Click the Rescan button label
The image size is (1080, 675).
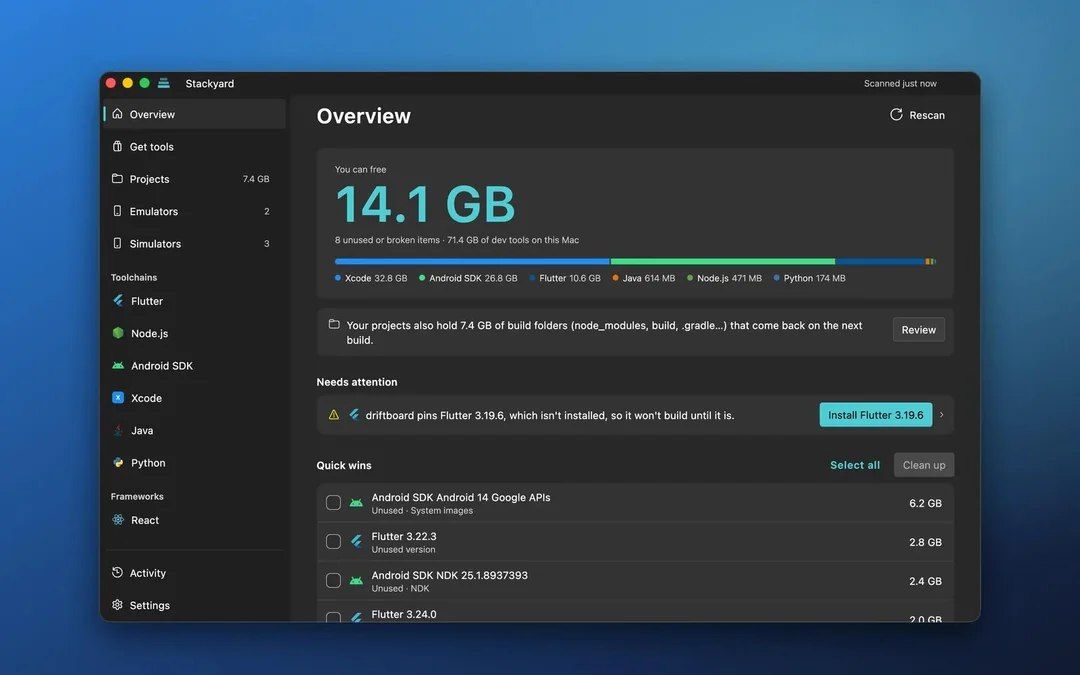click(926, 115)
